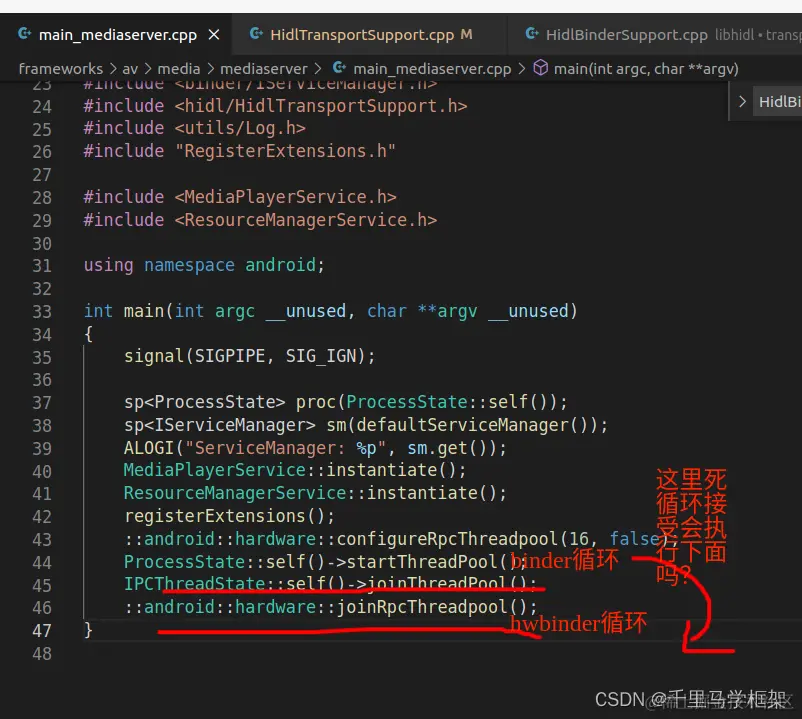Click '#include "RegisterExtensions.h"' line
The width and height of the screenshot is (802, 719).
pos(239,151)
